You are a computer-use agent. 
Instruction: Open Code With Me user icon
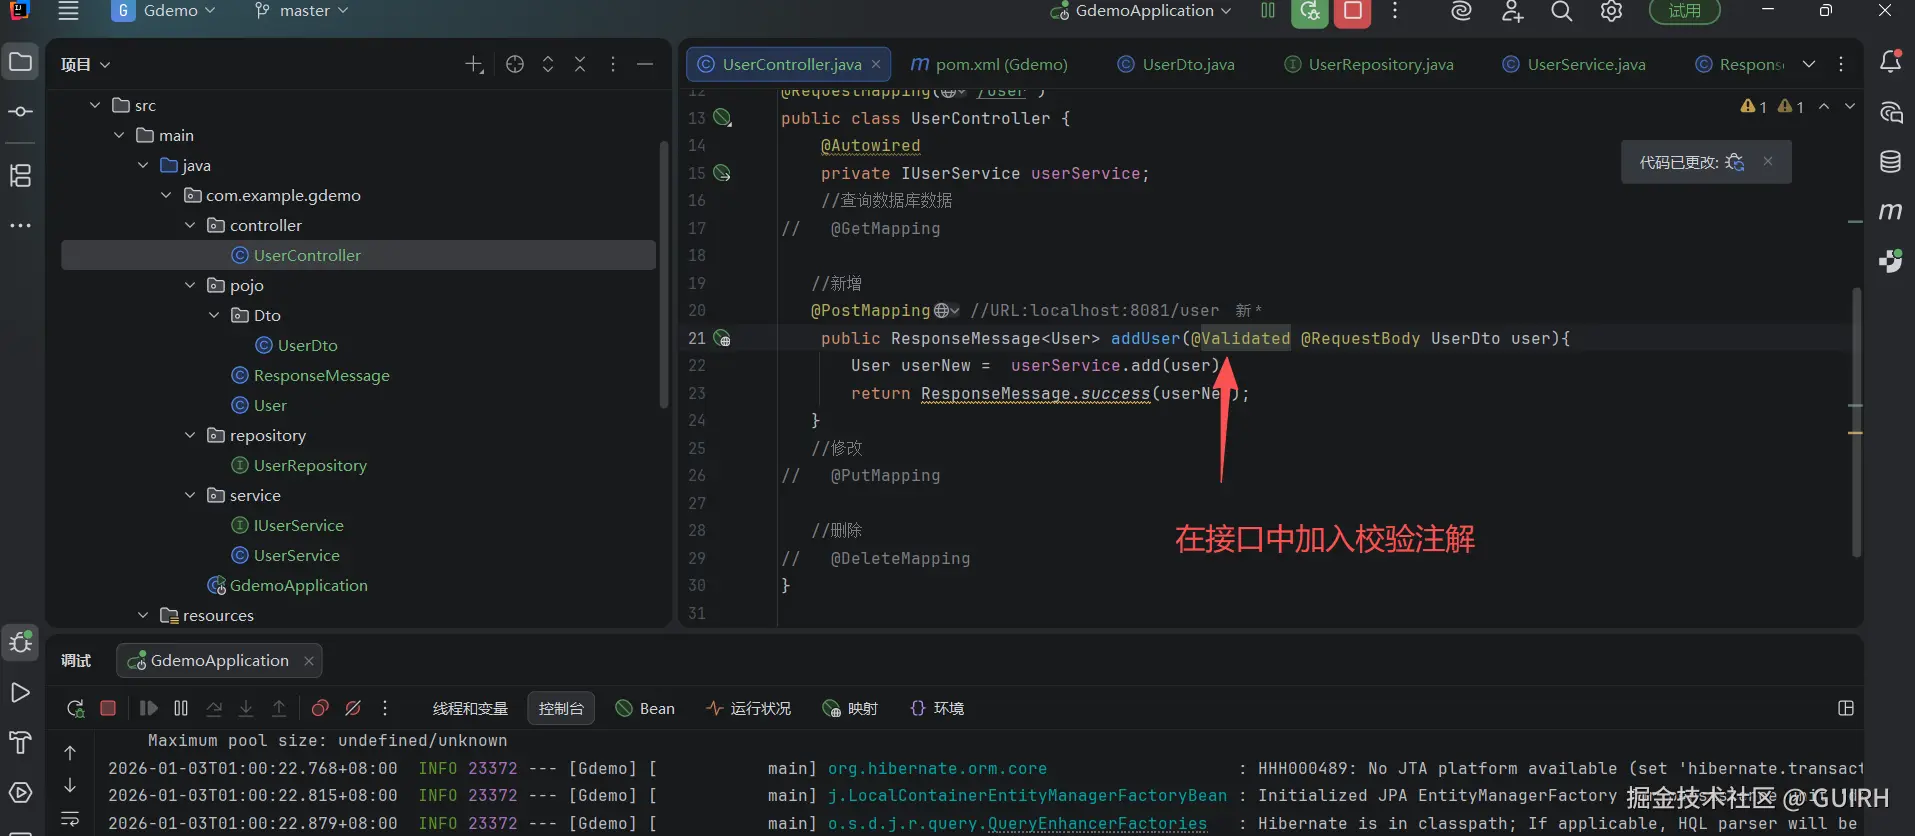pos(1512,11)
